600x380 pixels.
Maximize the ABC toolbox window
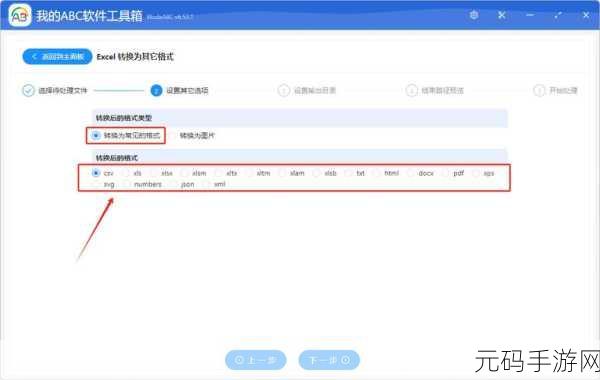point(558,15)
